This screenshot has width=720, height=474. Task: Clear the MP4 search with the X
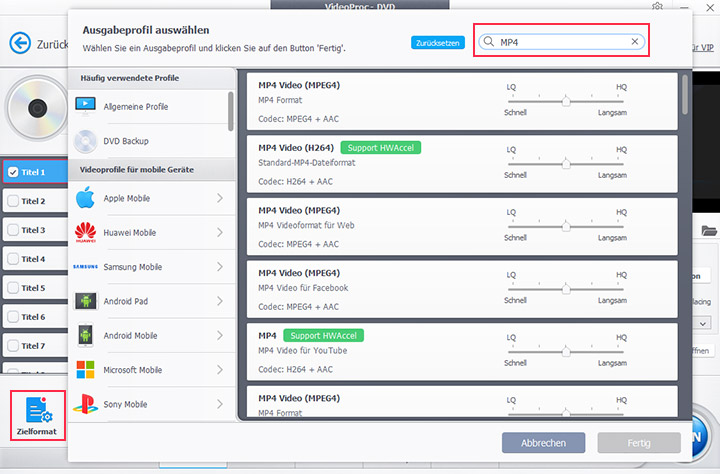[x=635, y=42]
